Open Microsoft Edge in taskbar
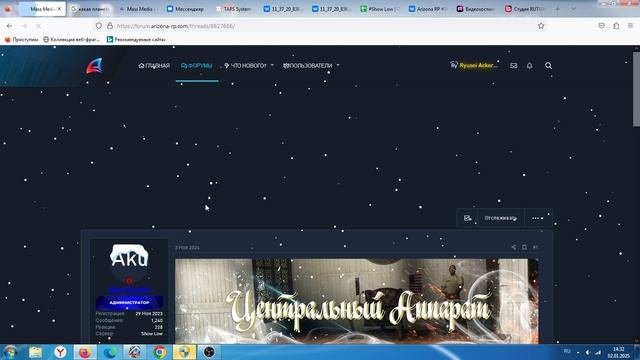This screenshot has width=640, height=360. tap(110, 352)
